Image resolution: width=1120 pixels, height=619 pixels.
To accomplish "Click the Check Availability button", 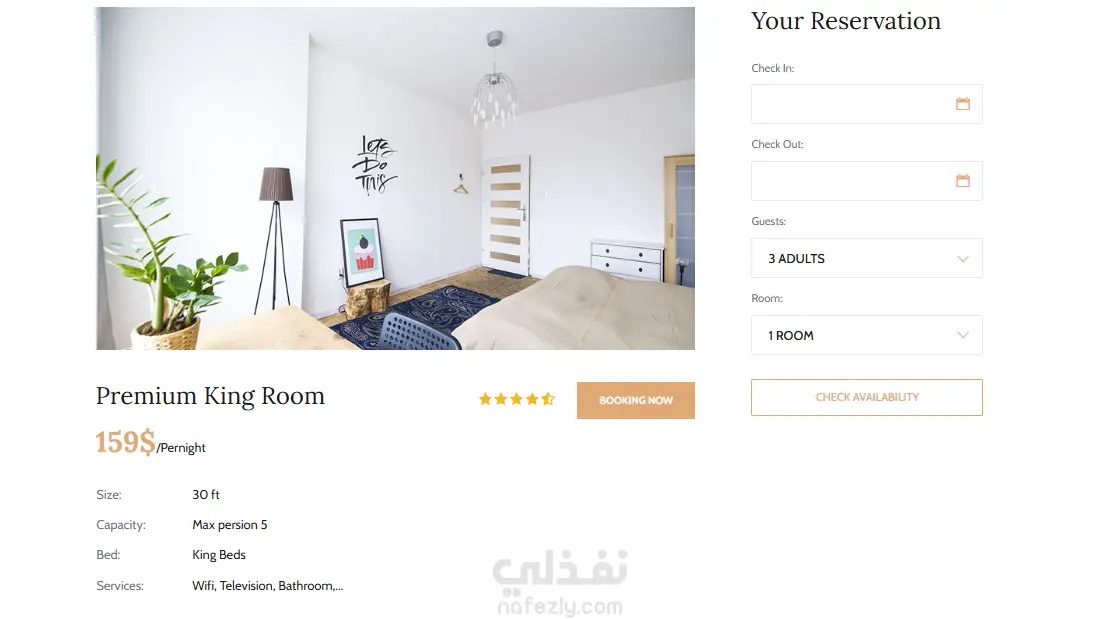I will tap(866, 398).
